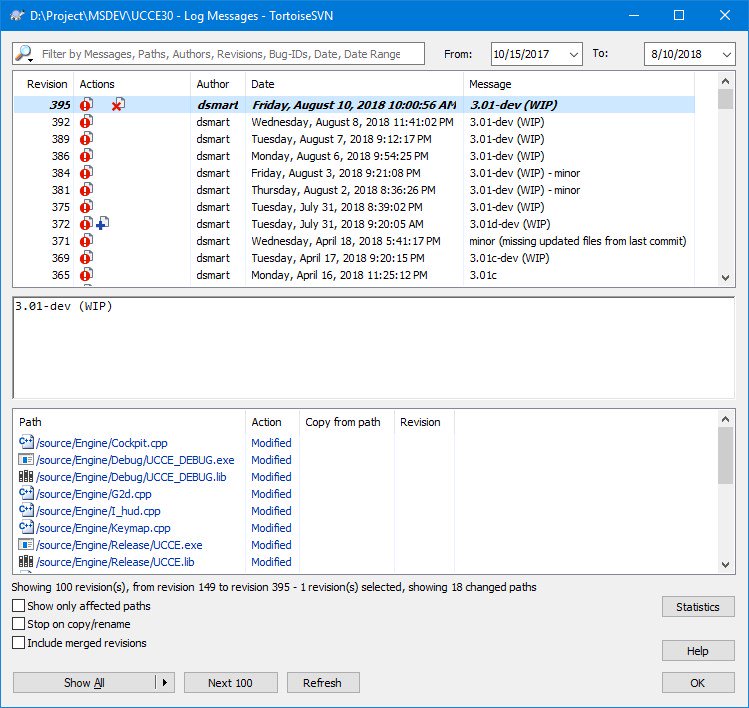Click the filter search magnifier icon

tap(23, 54)
